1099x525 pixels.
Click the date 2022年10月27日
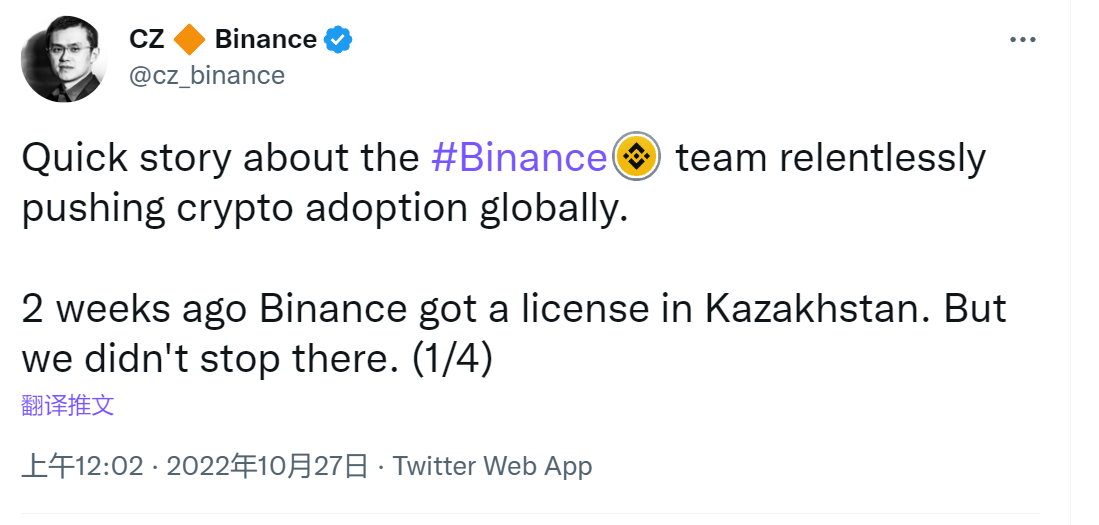point(267,466)
